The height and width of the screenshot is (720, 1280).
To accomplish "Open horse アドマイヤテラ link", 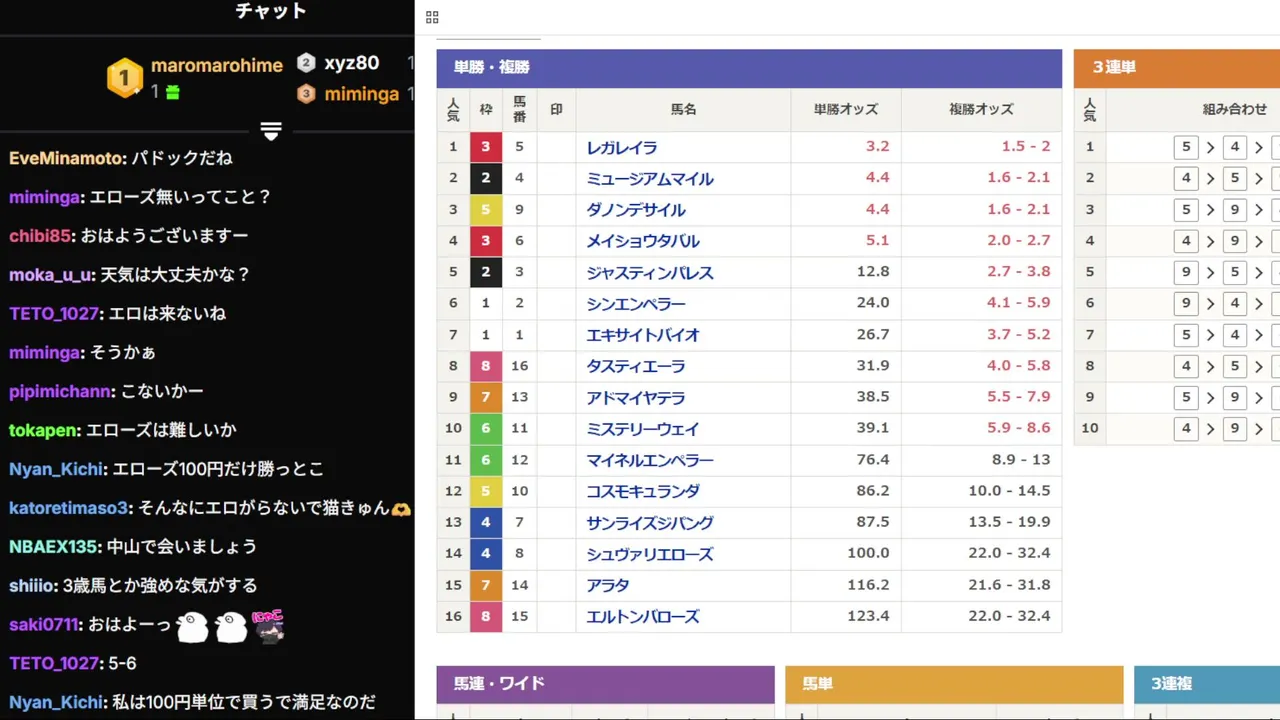I will (635, 398).
